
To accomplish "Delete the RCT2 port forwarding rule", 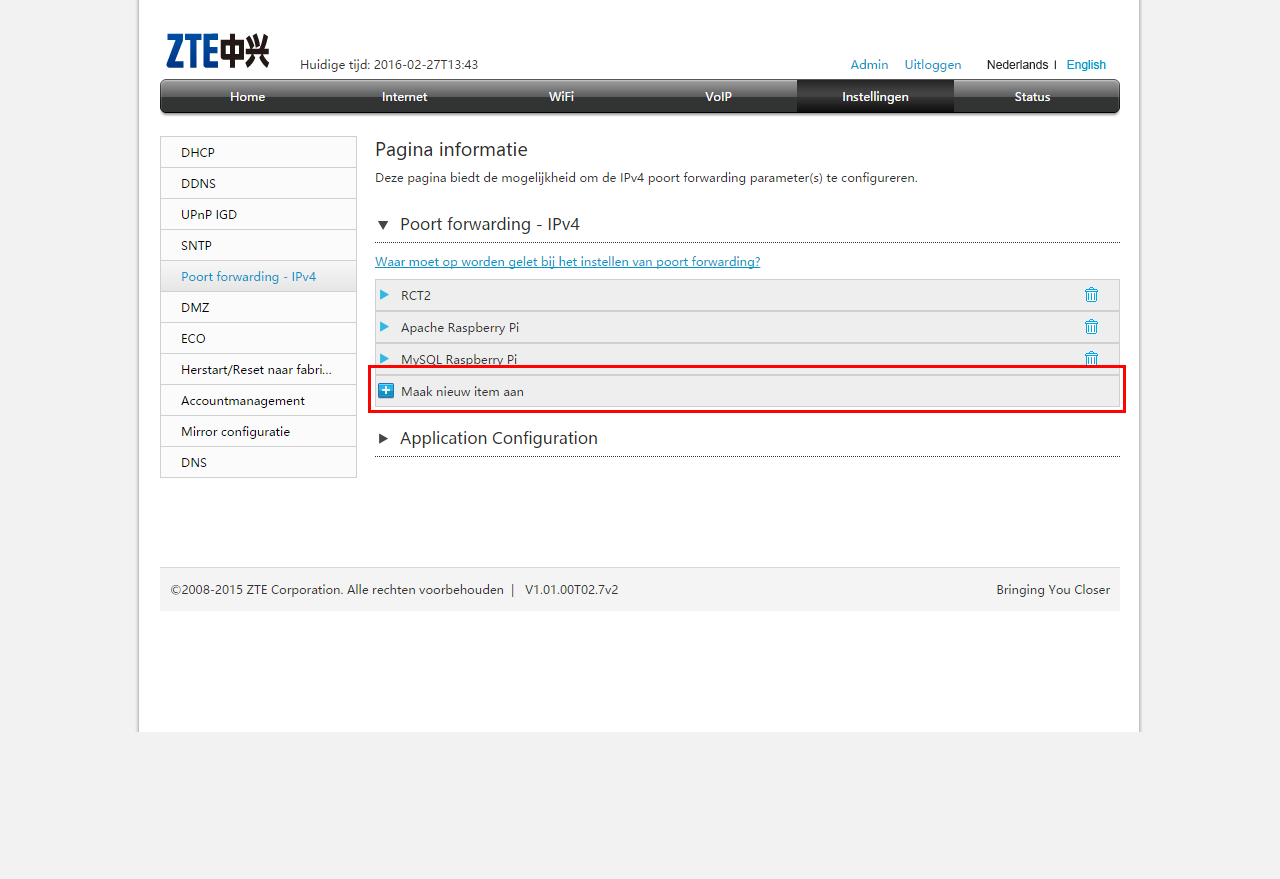I will coord(1091,295).
